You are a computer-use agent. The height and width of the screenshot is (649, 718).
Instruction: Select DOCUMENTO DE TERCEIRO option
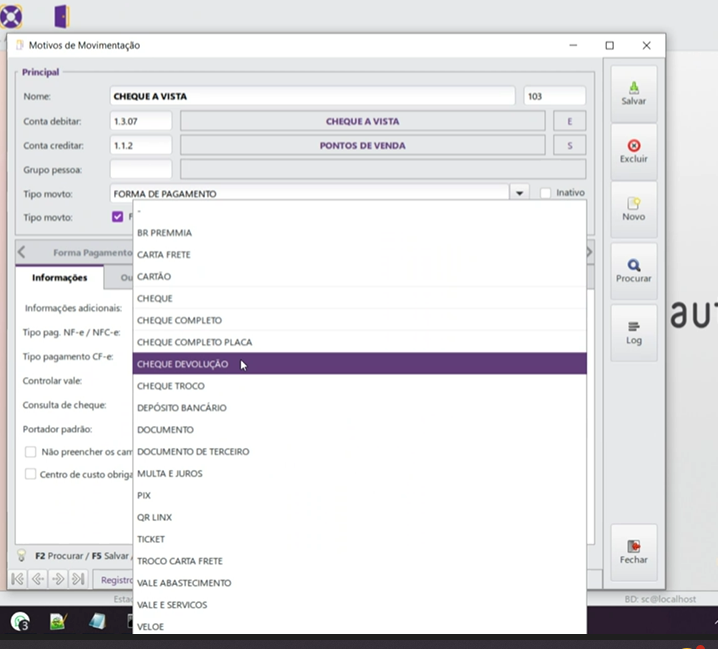(359, 452)
